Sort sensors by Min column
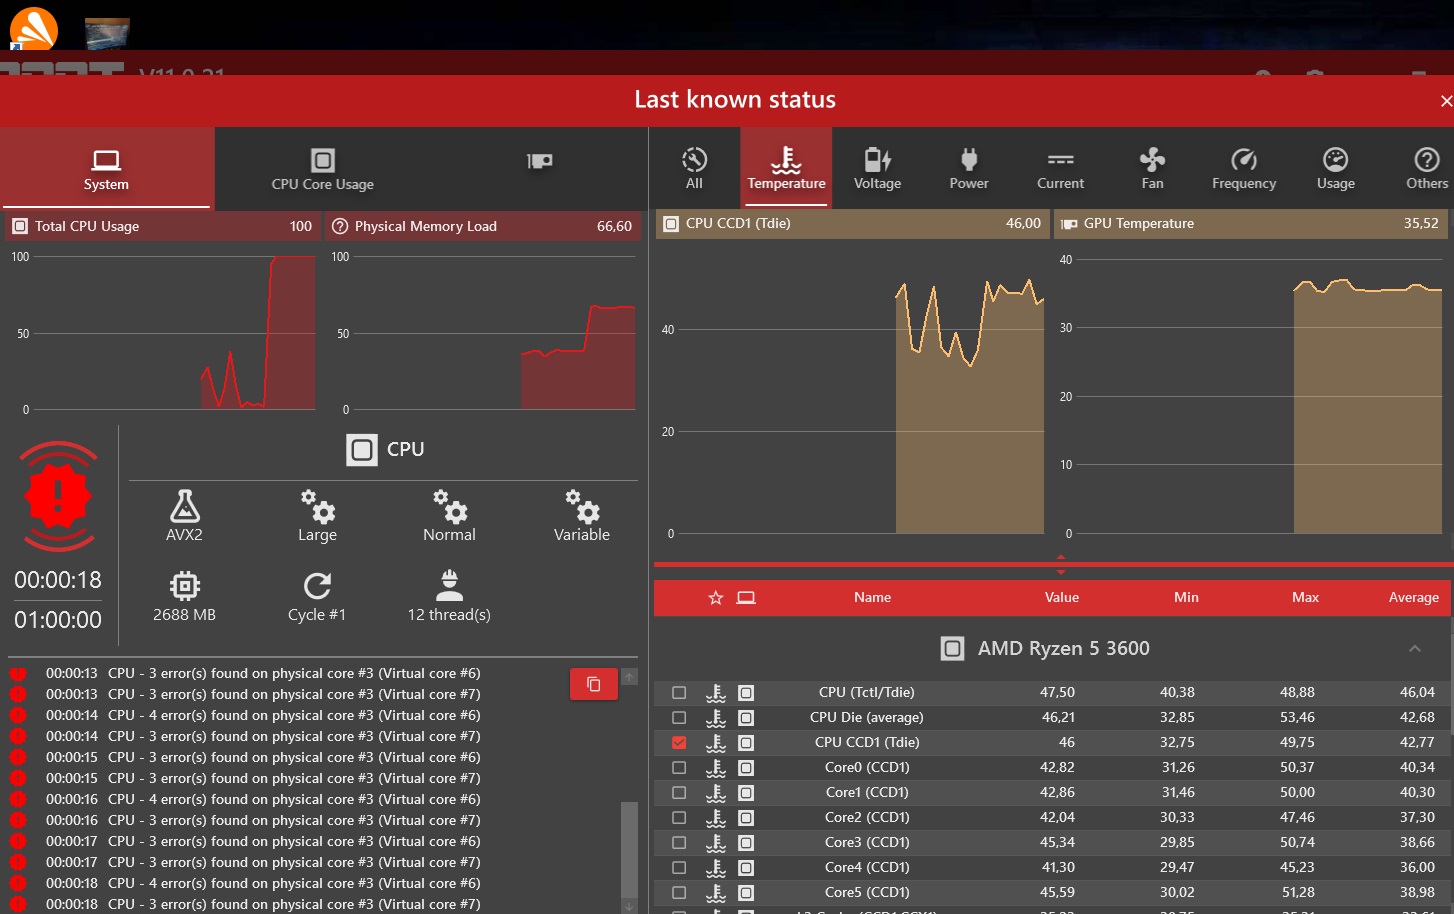This screenshot has width=1454, height=914. click(1186, 598)
